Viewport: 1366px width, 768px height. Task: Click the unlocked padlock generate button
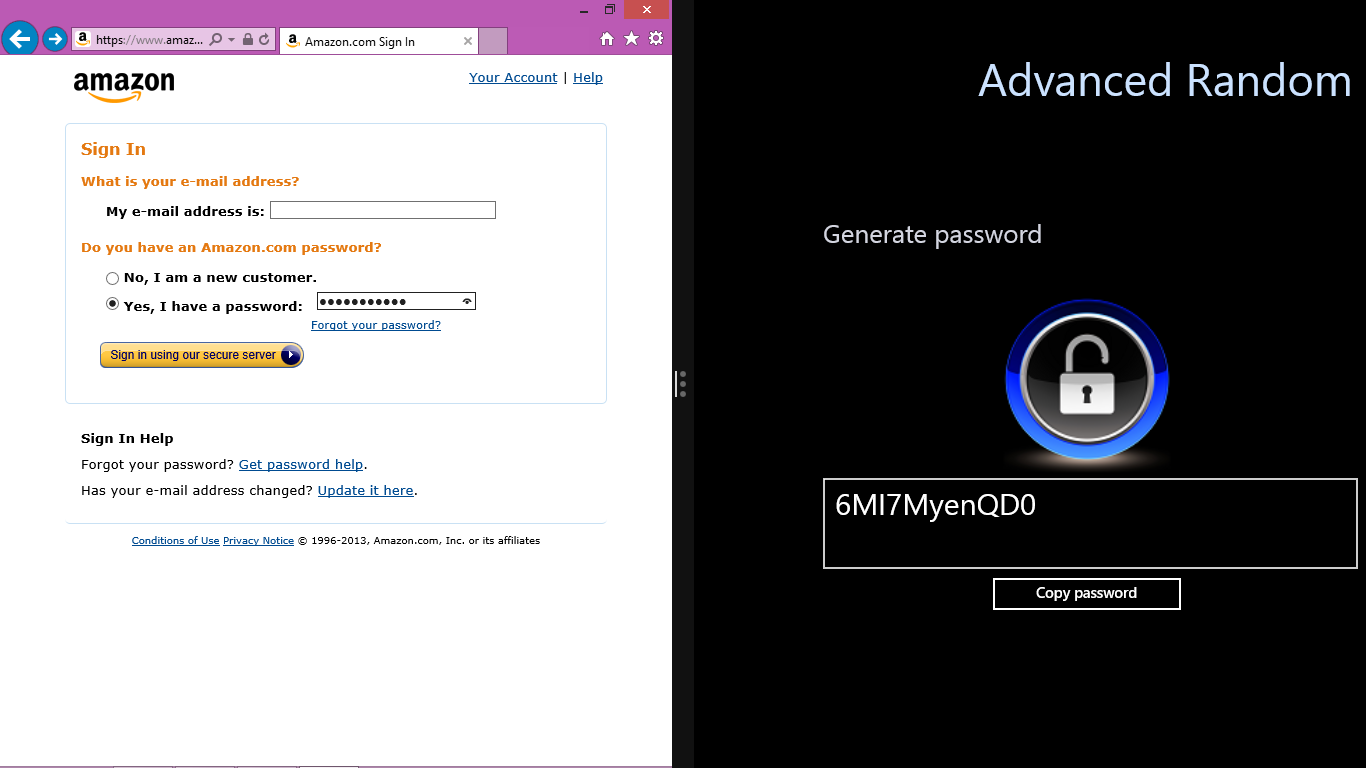point(1087,380)
